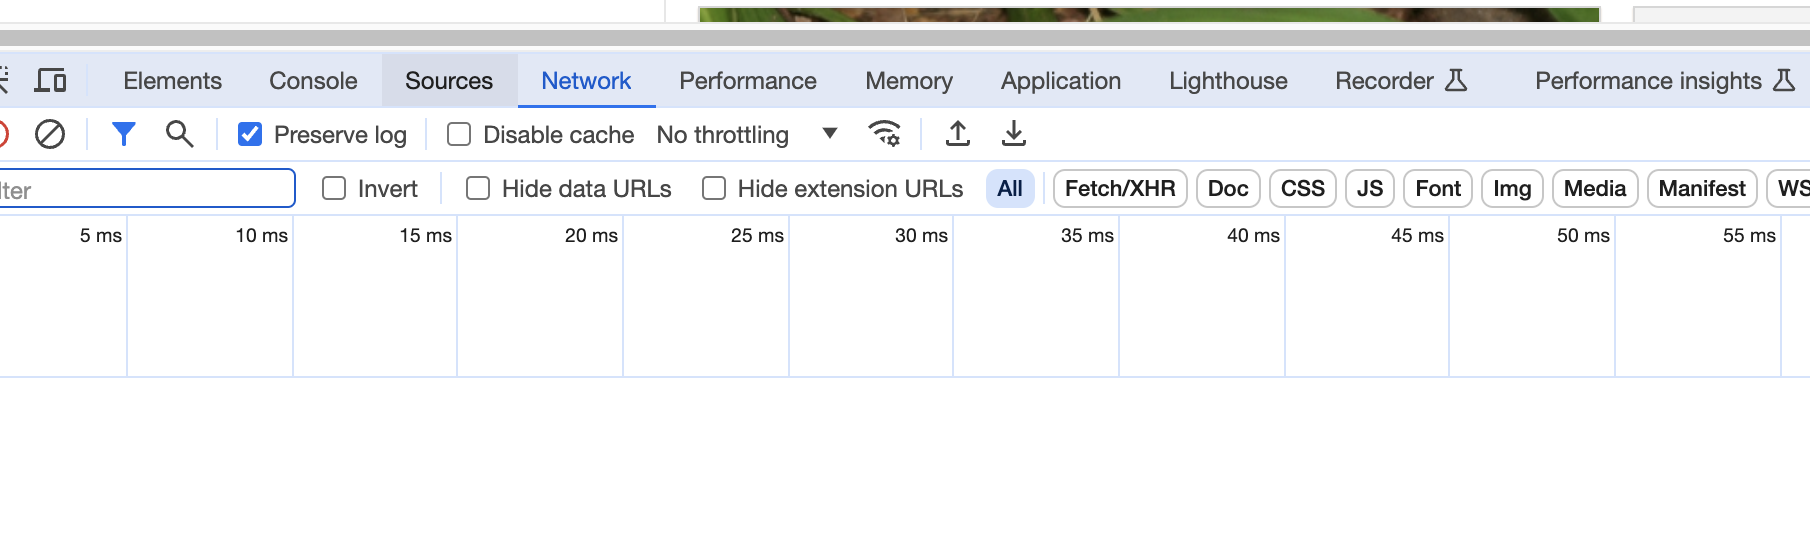Viewport: 1810px width, 544px height.
Task: Switch to the Console tab
Action: (x=313, y=81)
